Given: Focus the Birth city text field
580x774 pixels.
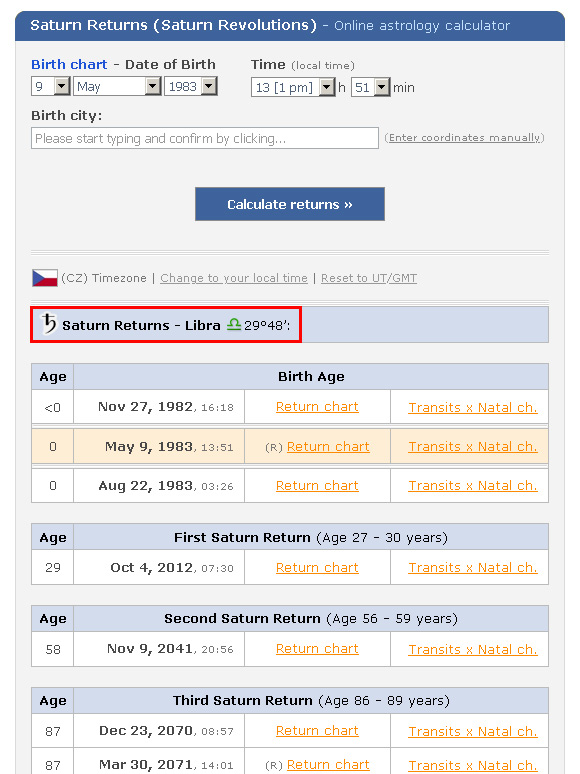Looking at the screenshot, I should pos(205,138).
